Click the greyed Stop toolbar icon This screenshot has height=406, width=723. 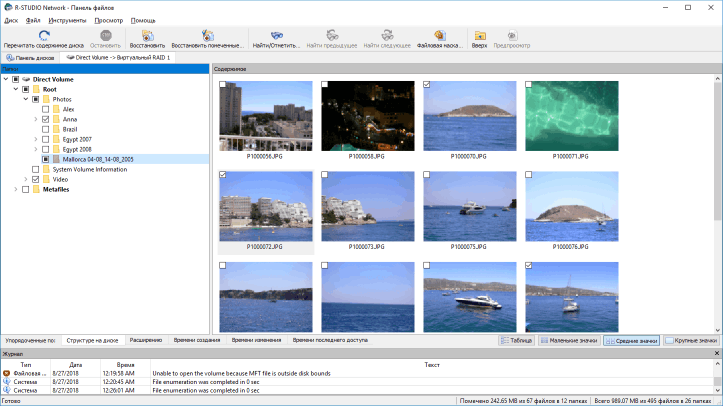pyautogui.click(x=106, y=35)
